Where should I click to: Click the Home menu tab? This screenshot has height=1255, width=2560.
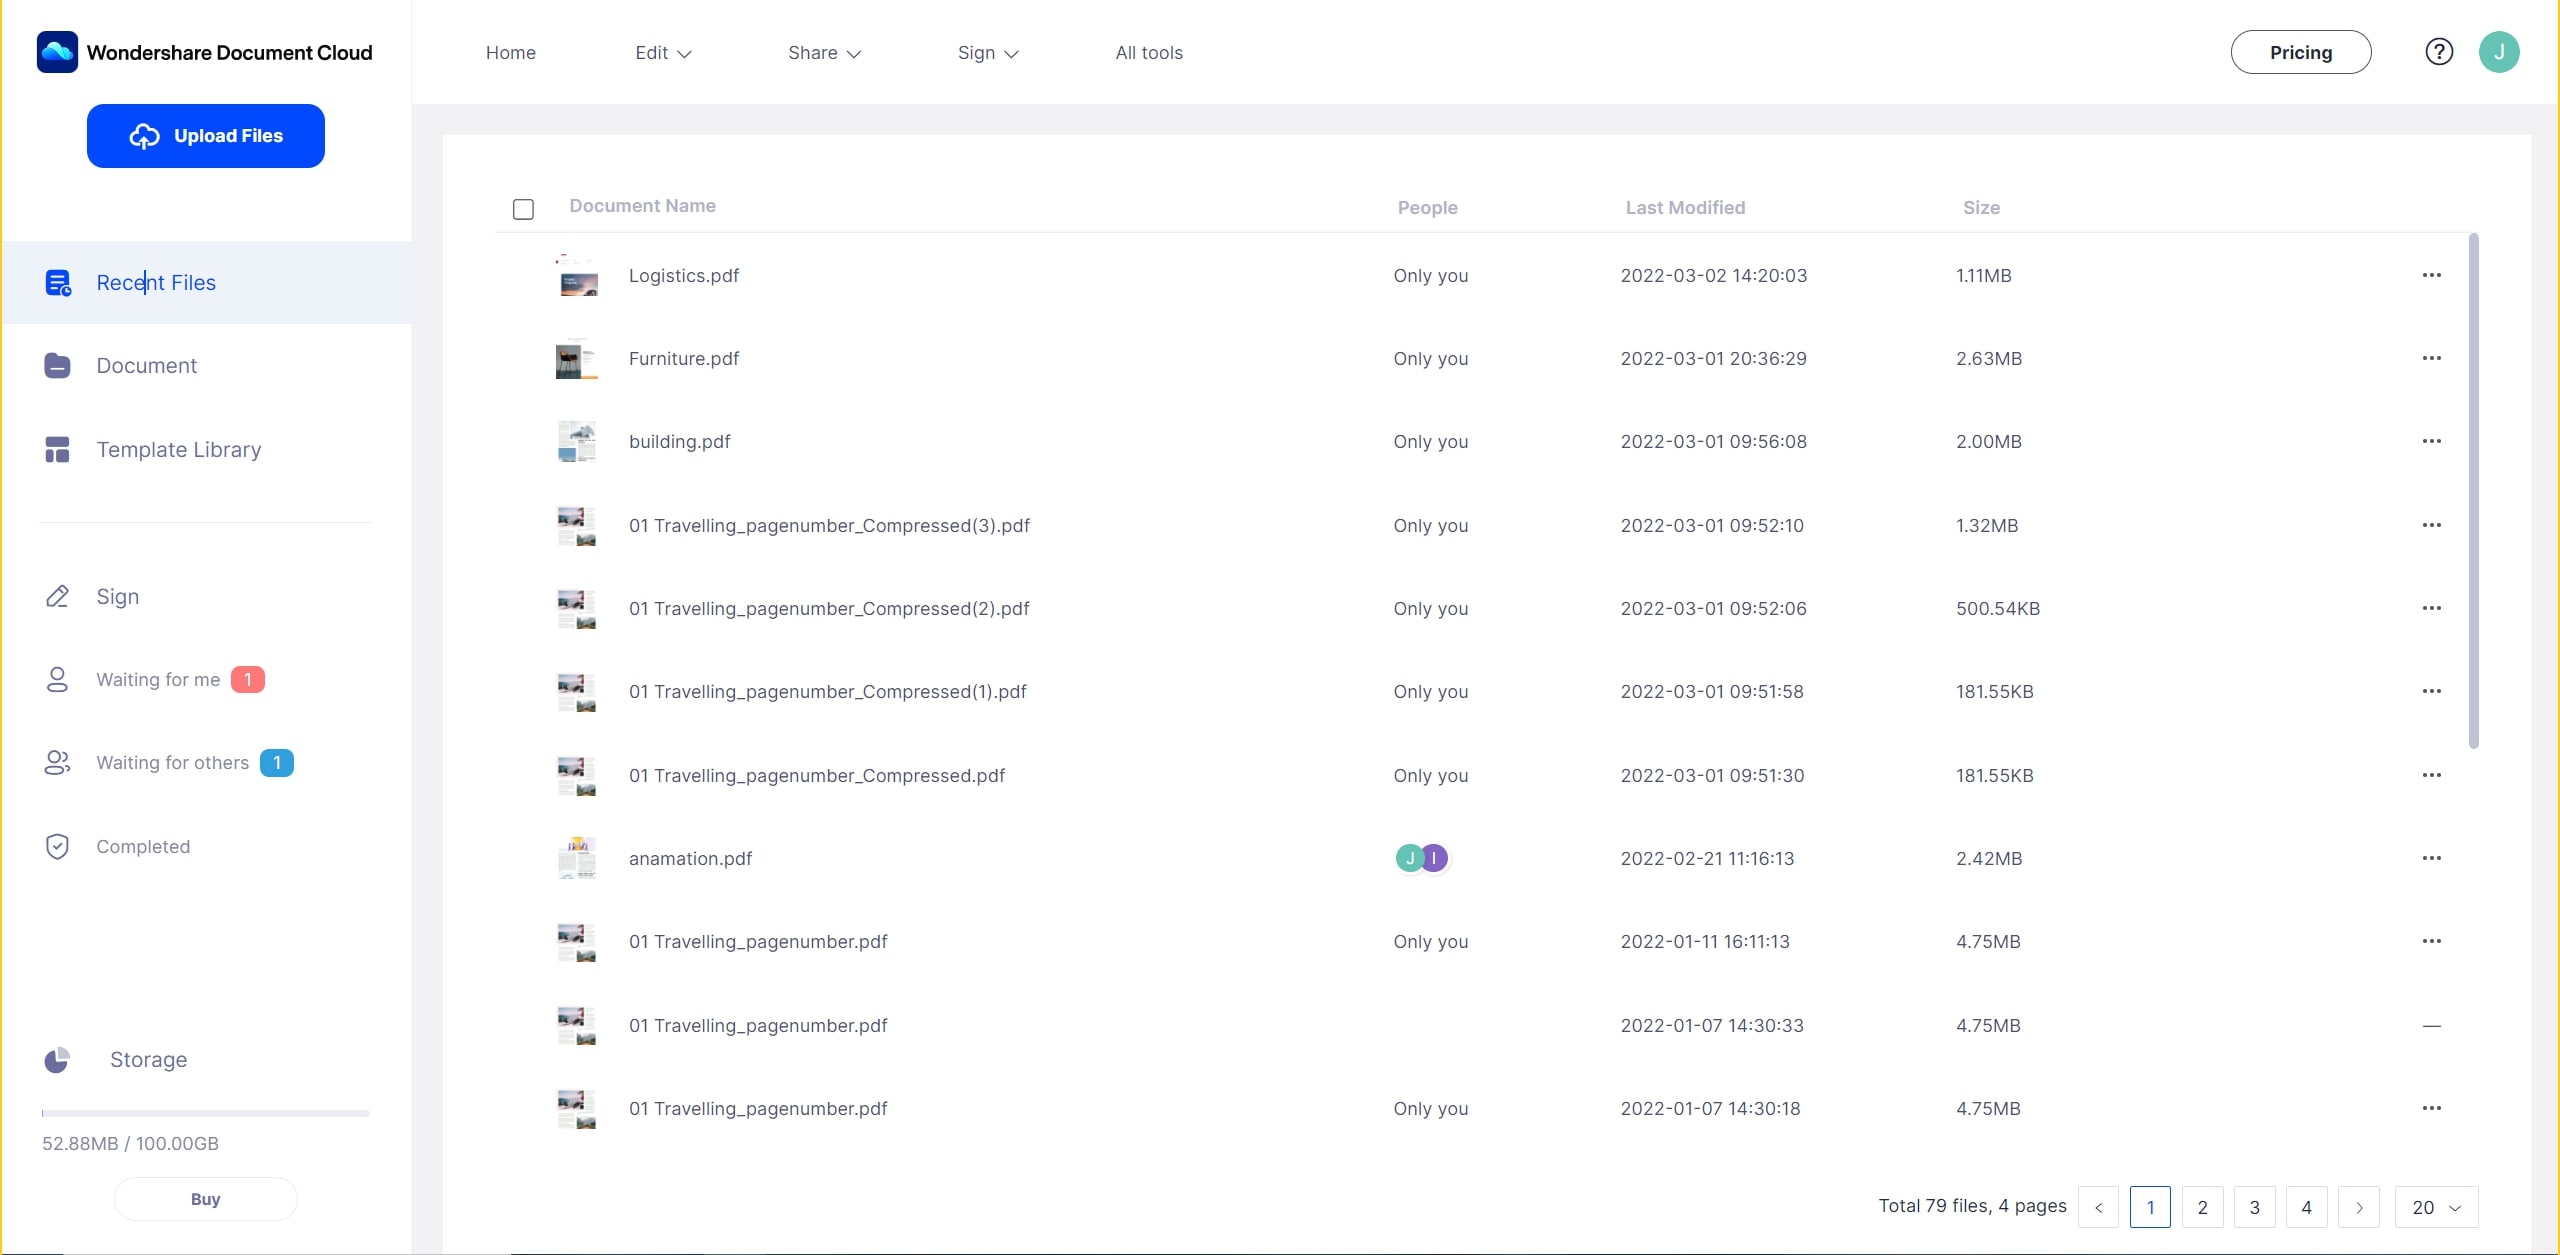(511, 51)
